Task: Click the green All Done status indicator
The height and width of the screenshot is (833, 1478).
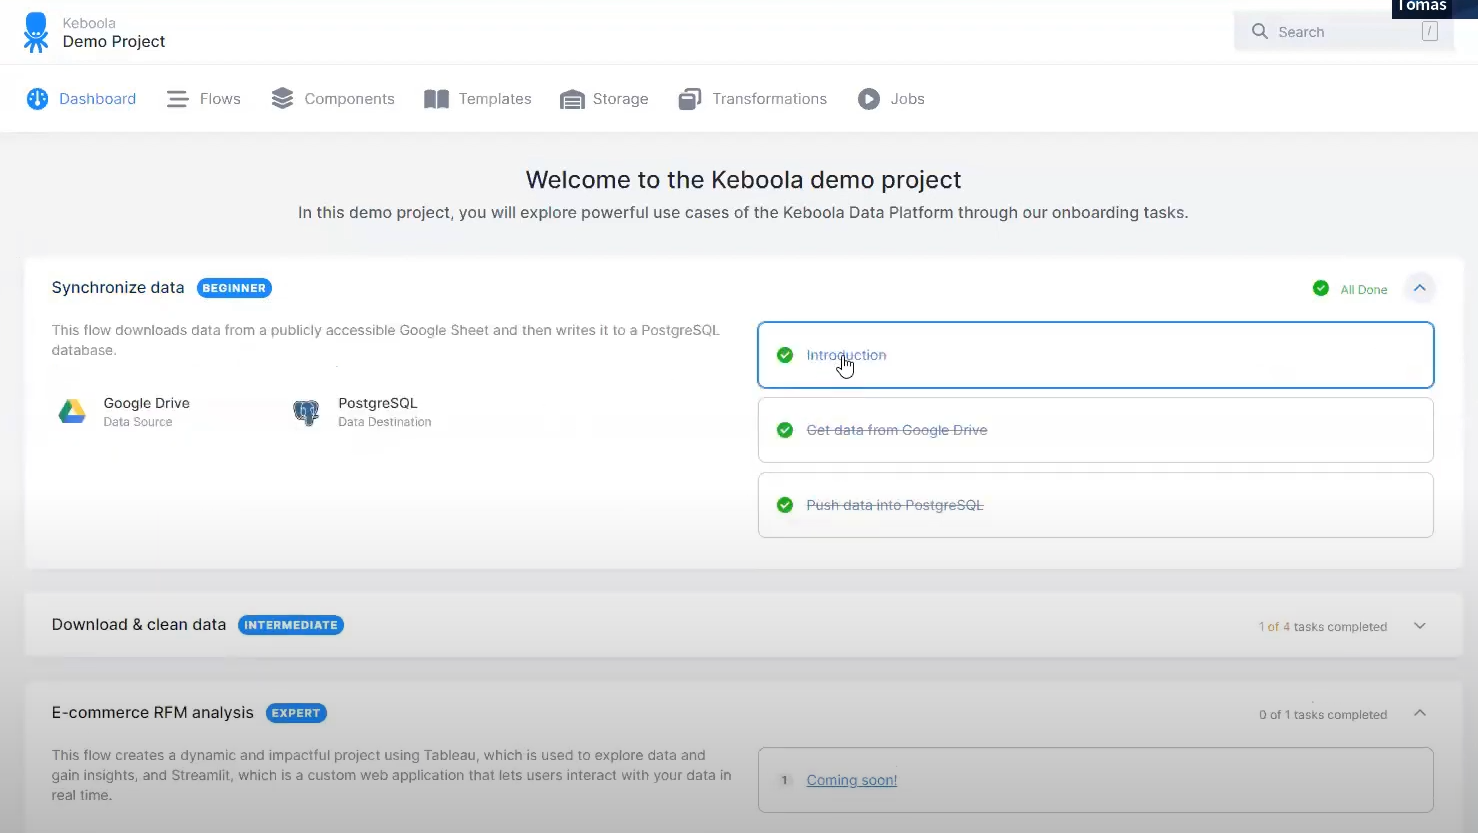Action: (x=1320, y=288)
